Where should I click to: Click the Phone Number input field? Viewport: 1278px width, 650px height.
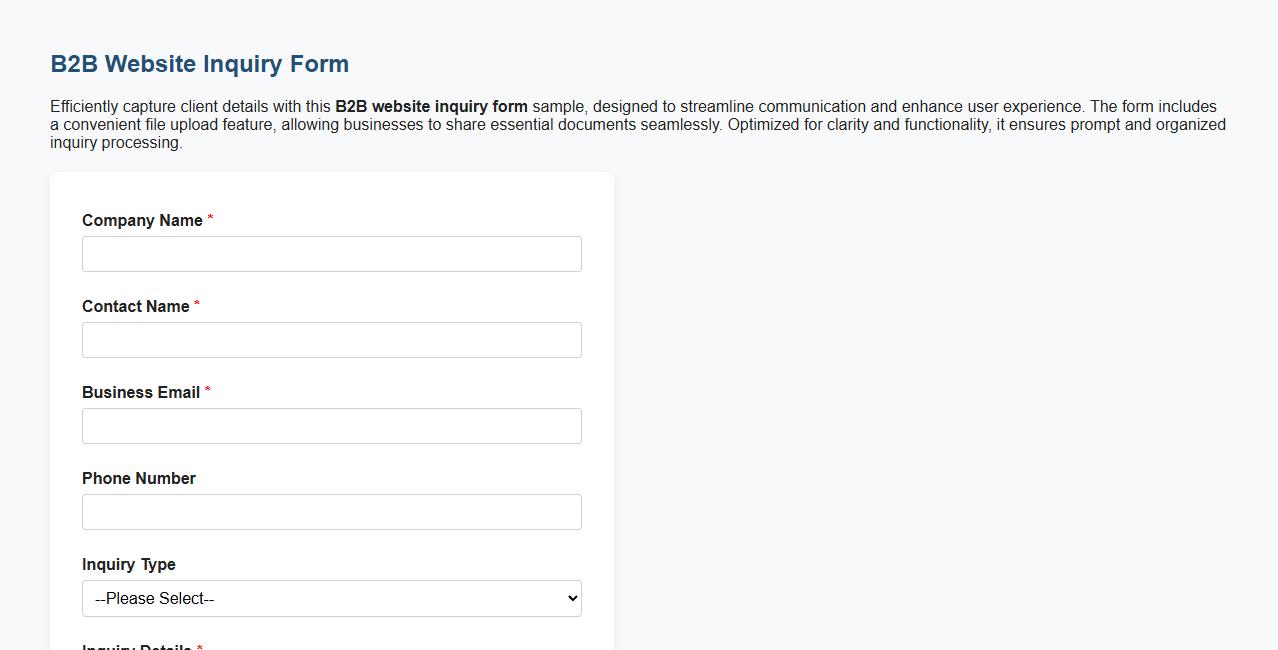point(331,511)
